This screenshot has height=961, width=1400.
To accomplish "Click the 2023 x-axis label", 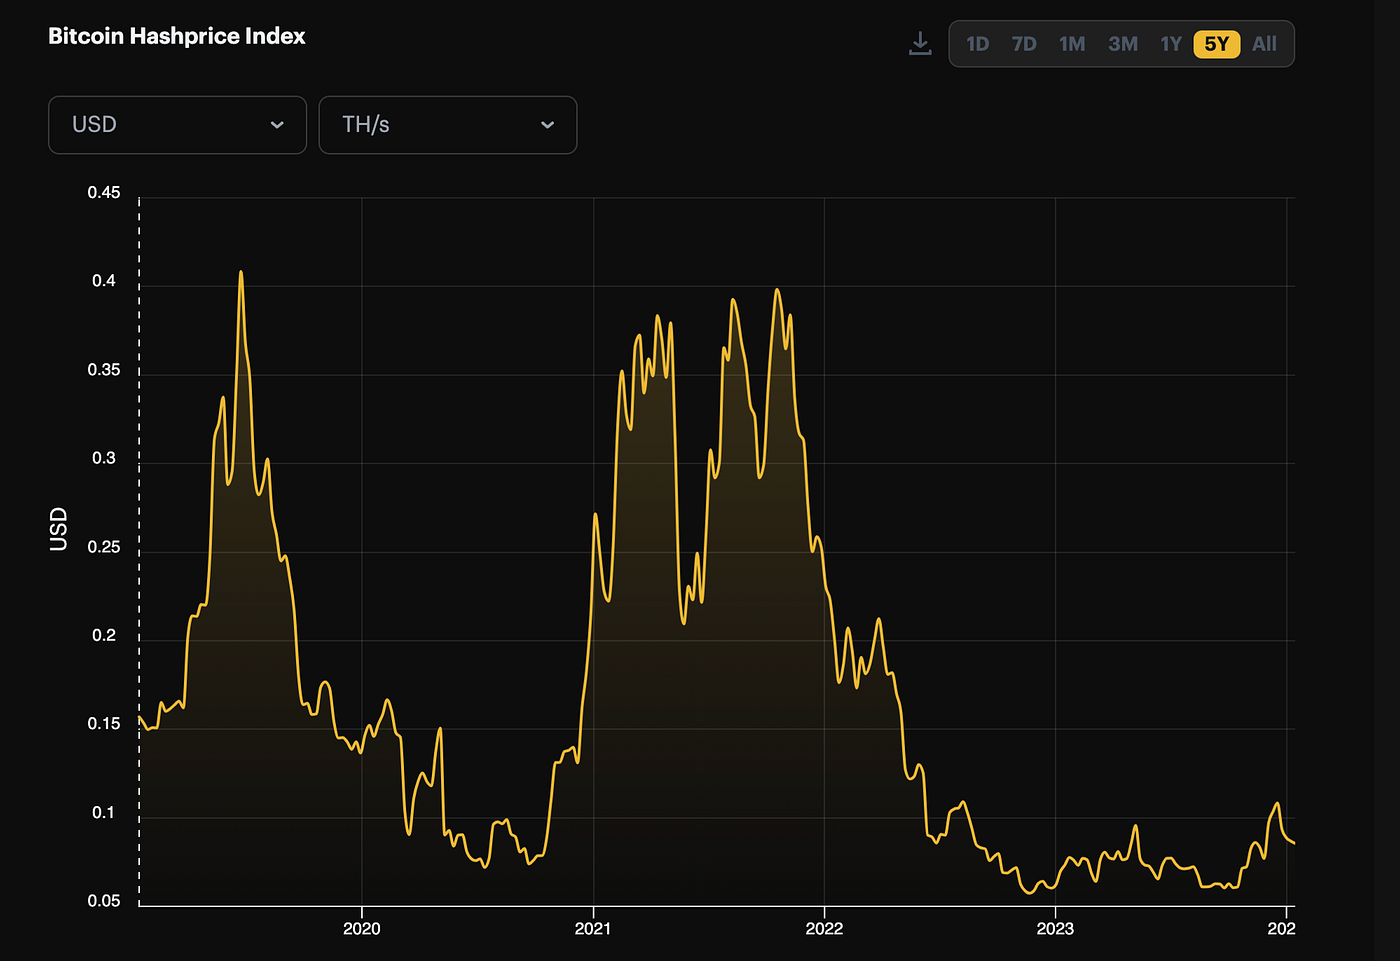I will [1055, 929].
